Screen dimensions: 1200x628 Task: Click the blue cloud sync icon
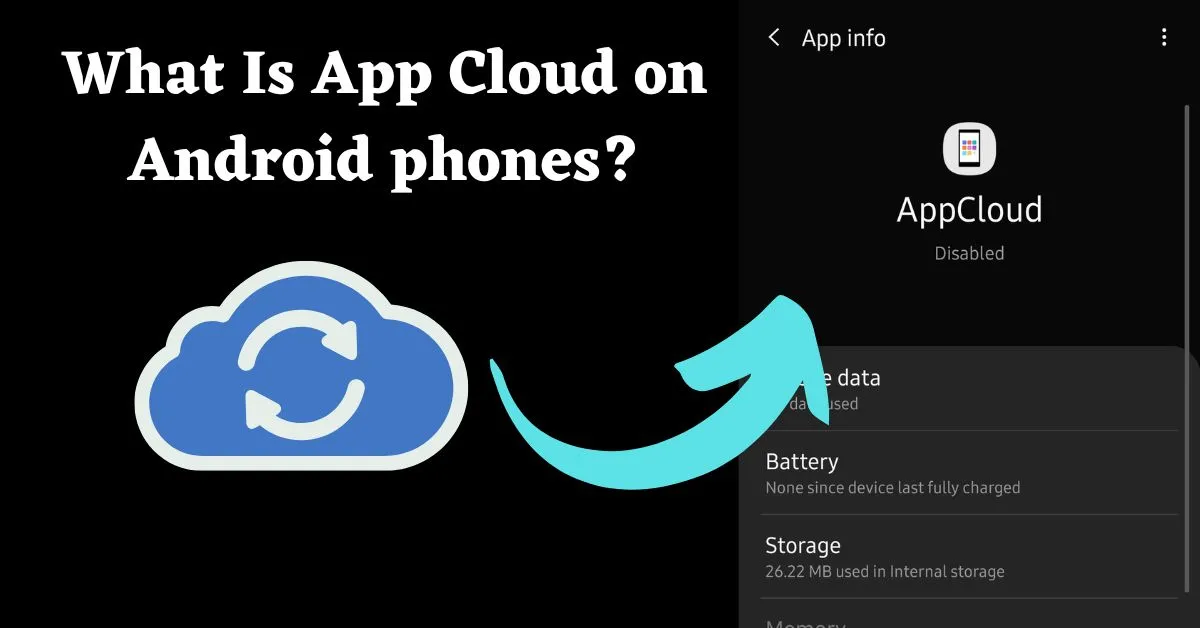pos(301,365)
